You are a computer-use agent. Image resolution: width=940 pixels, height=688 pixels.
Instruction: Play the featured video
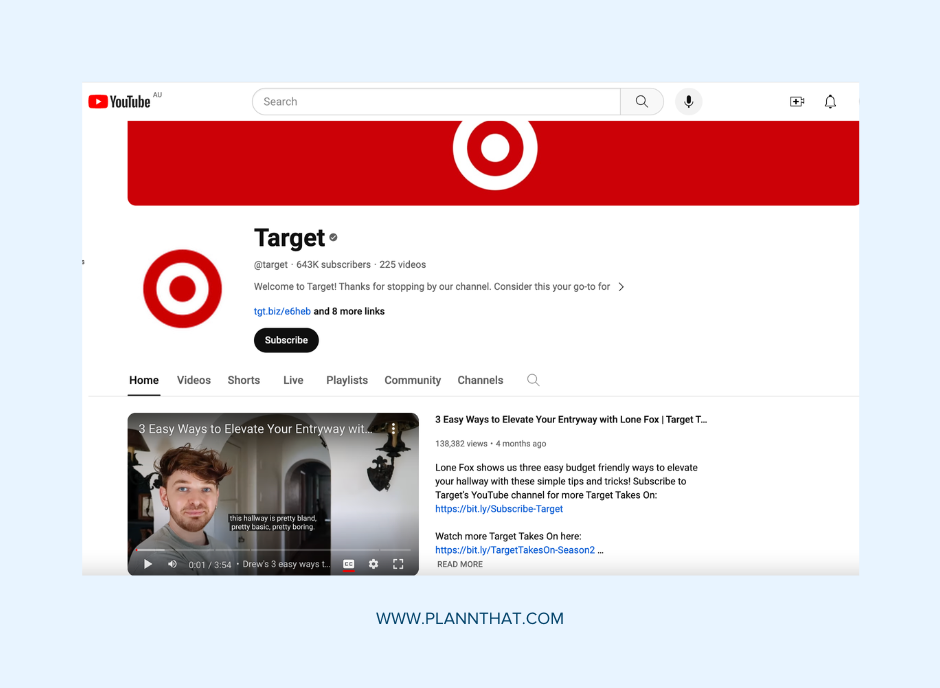pyautogui.click(x=148, y=564)
